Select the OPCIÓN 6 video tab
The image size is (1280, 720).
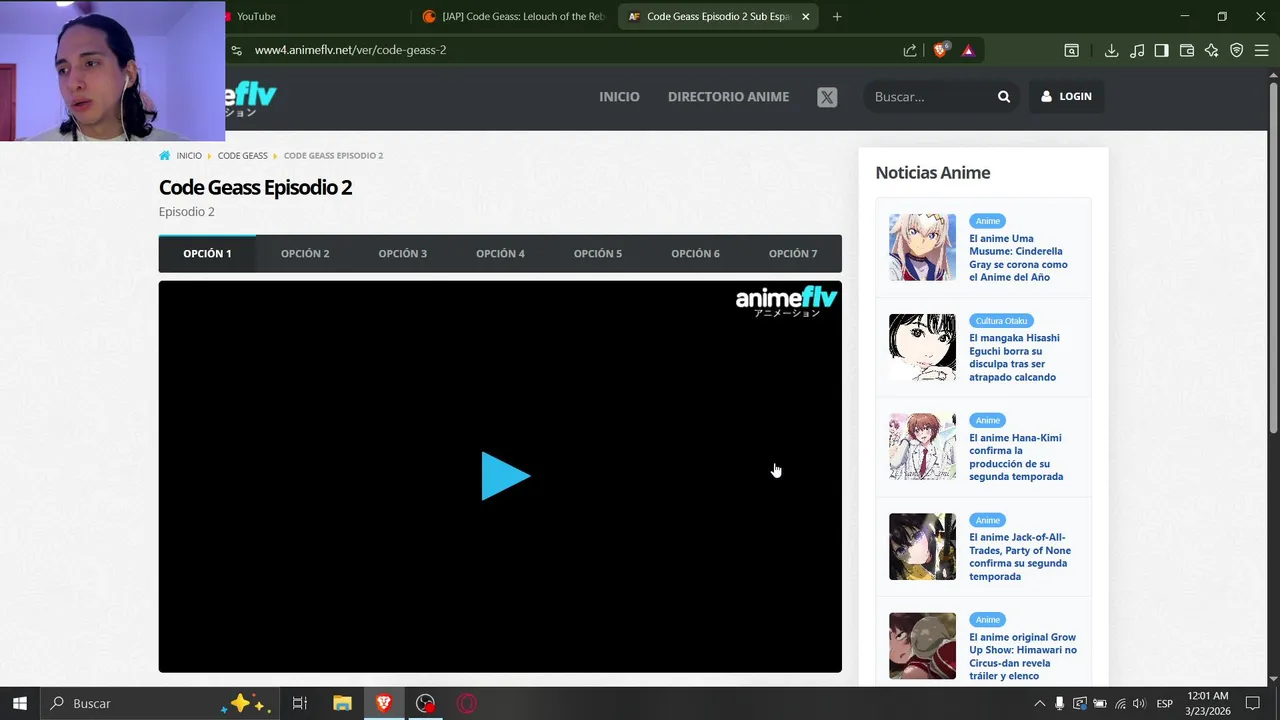pos(695,254)
